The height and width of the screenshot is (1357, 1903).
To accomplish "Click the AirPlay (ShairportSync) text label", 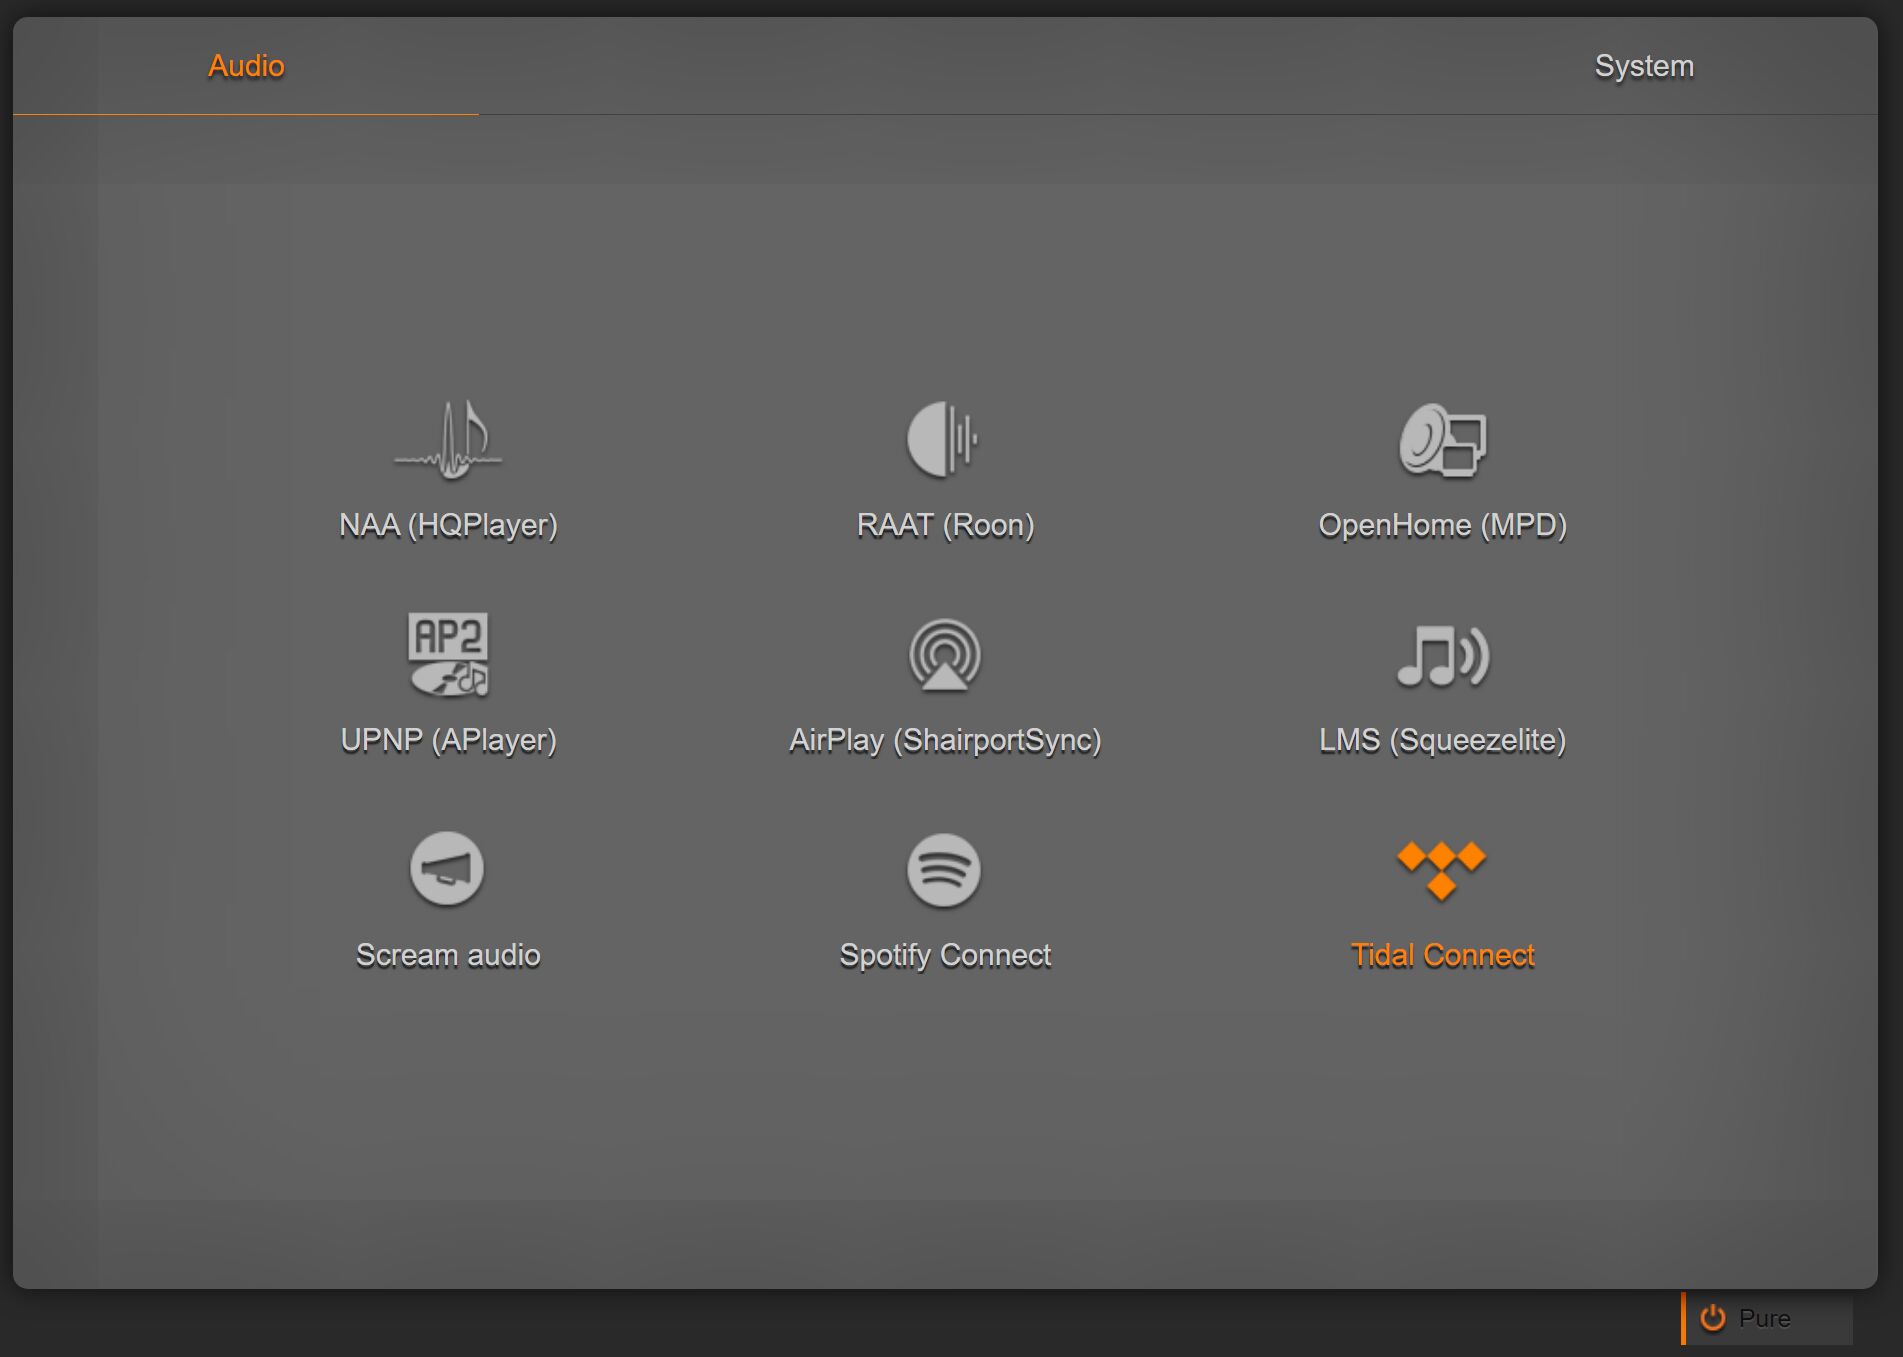I will 945,740.
